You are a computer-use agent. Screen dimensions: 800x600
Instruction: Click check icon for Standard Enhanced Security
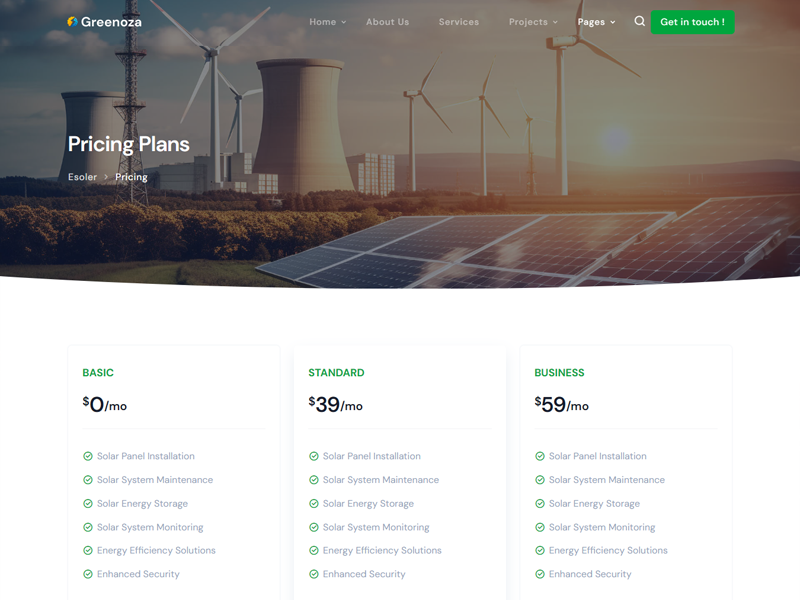point(314,574)
